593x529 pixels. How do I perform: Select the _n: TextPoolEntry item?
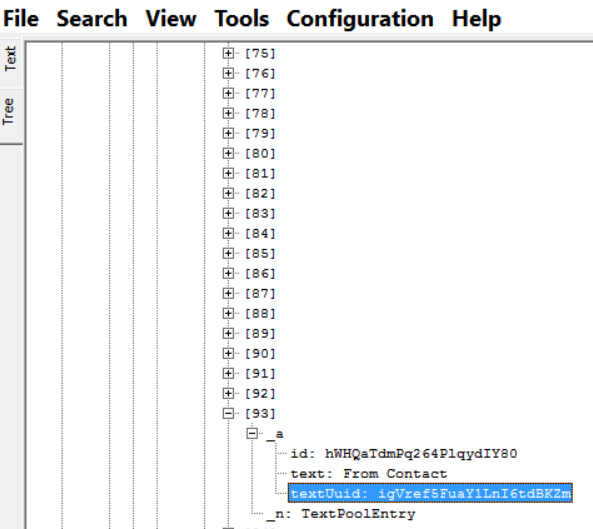coord(340,513)
